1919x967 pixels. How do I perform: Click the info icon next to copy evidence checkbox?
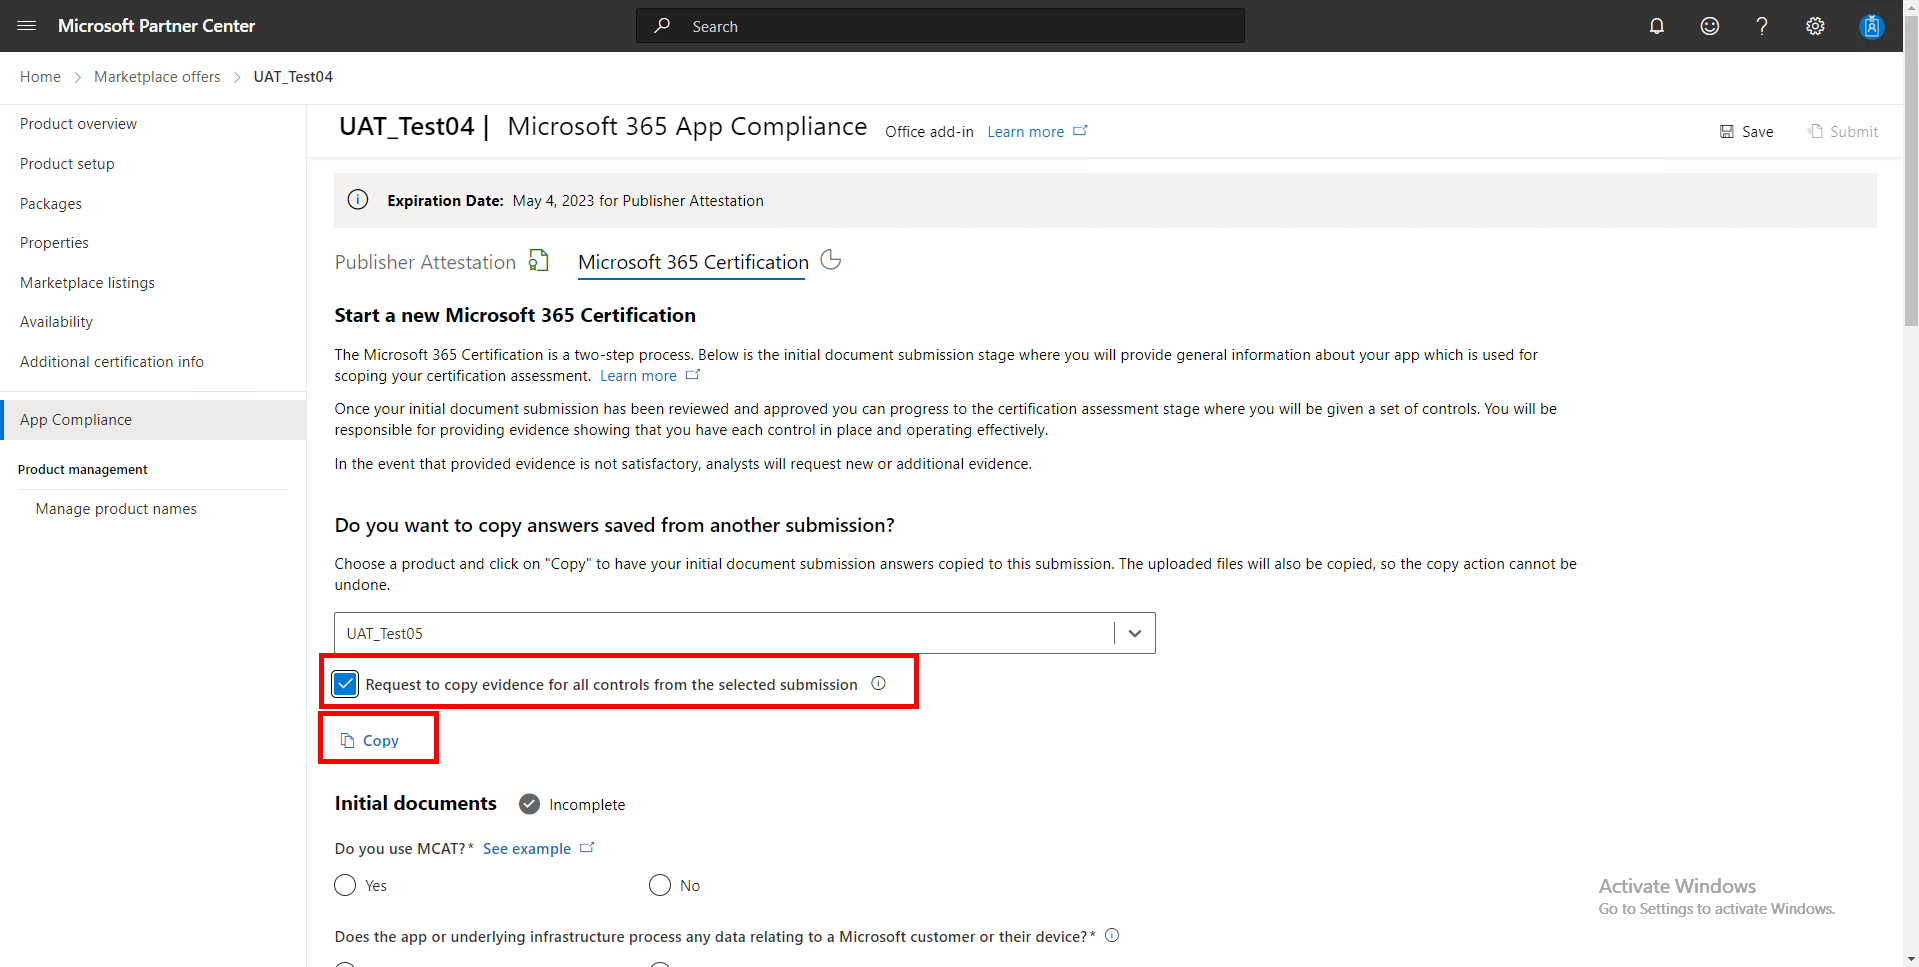879,683
